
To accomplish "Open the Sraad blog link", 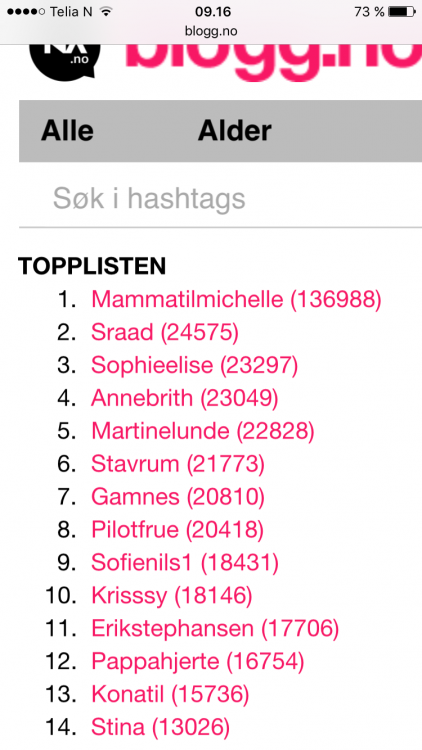I will 165,332.
